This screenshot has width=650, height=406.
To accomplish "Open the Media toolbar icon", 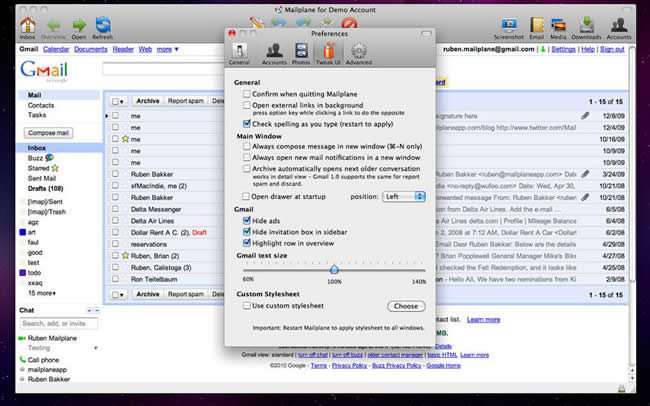I will [x=558, y=25].
